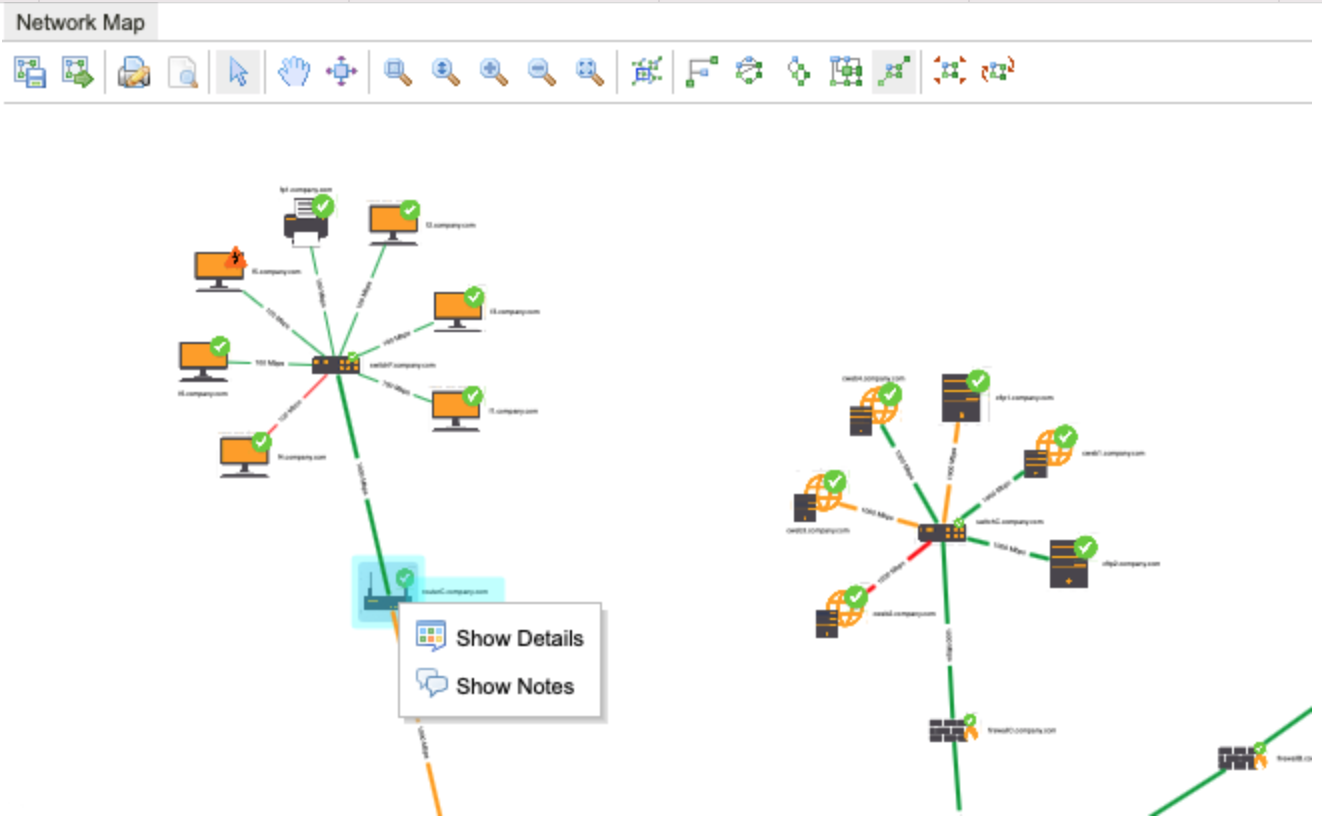The height and width of the screenshot is (838, 1322).
Task: Choose Show Details from the context menu
Action: [500, 638]
